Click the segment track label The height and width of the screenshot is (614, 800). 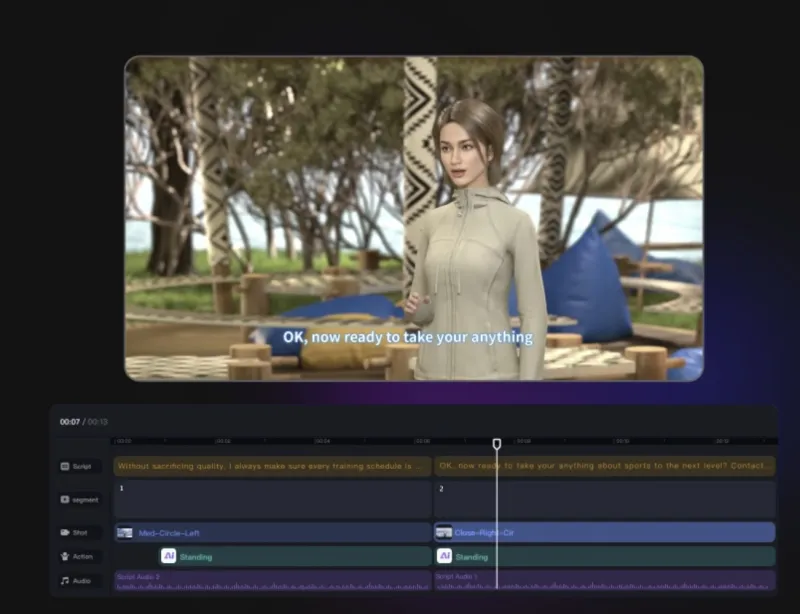85,500
